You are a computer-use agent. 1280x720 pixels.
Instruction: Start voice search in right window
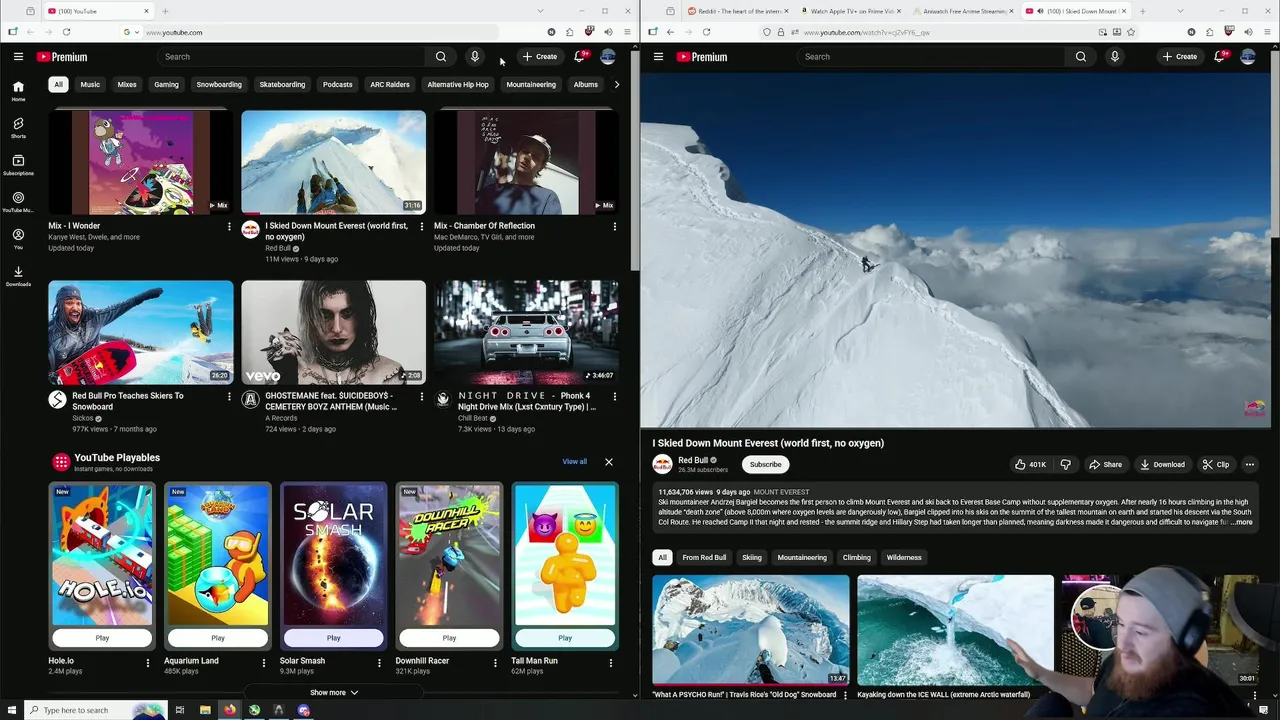[x=1115, y=57]
